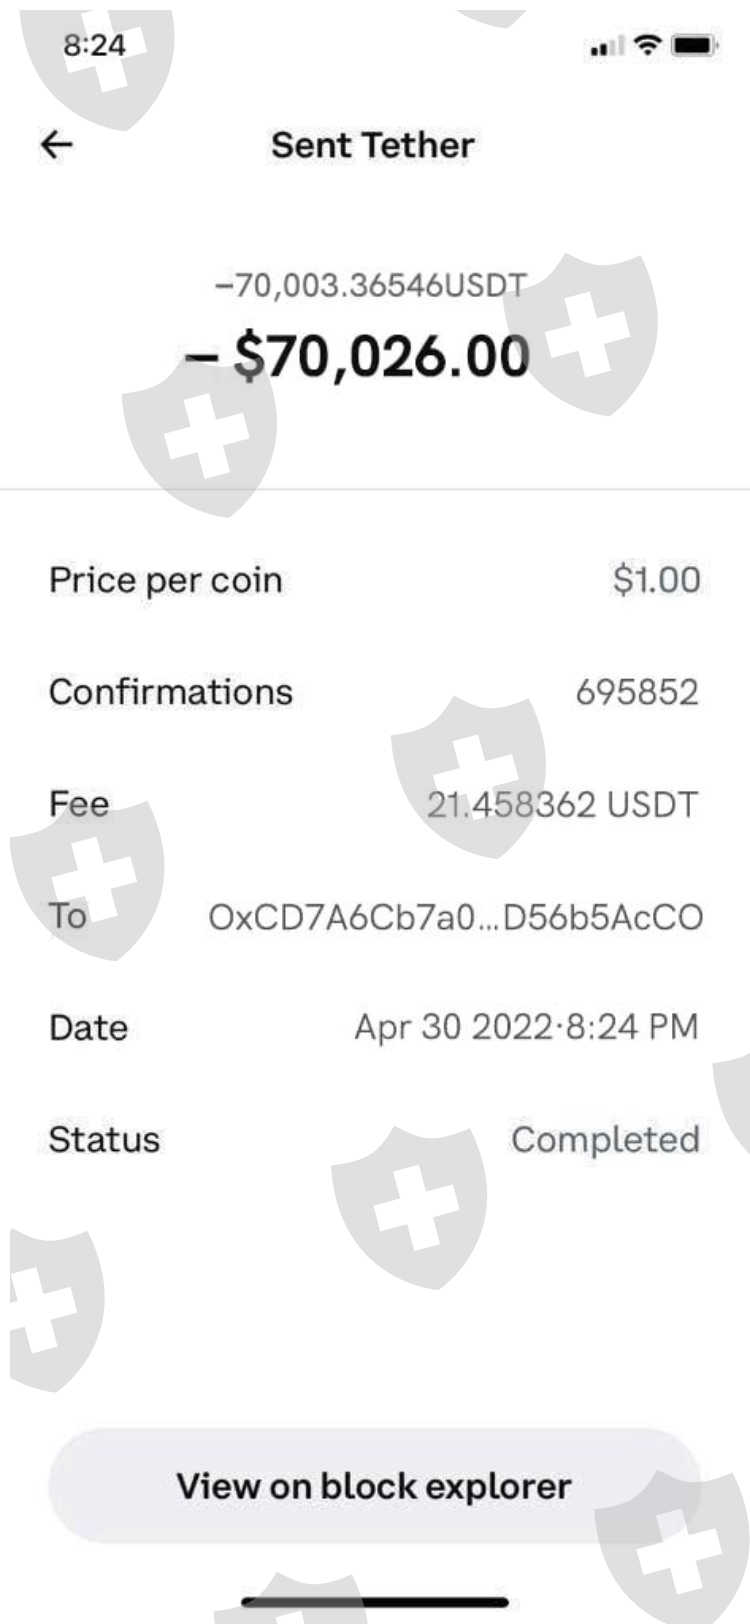
Task: Tap the back arrow icon
Action: (x=57, y=145)
